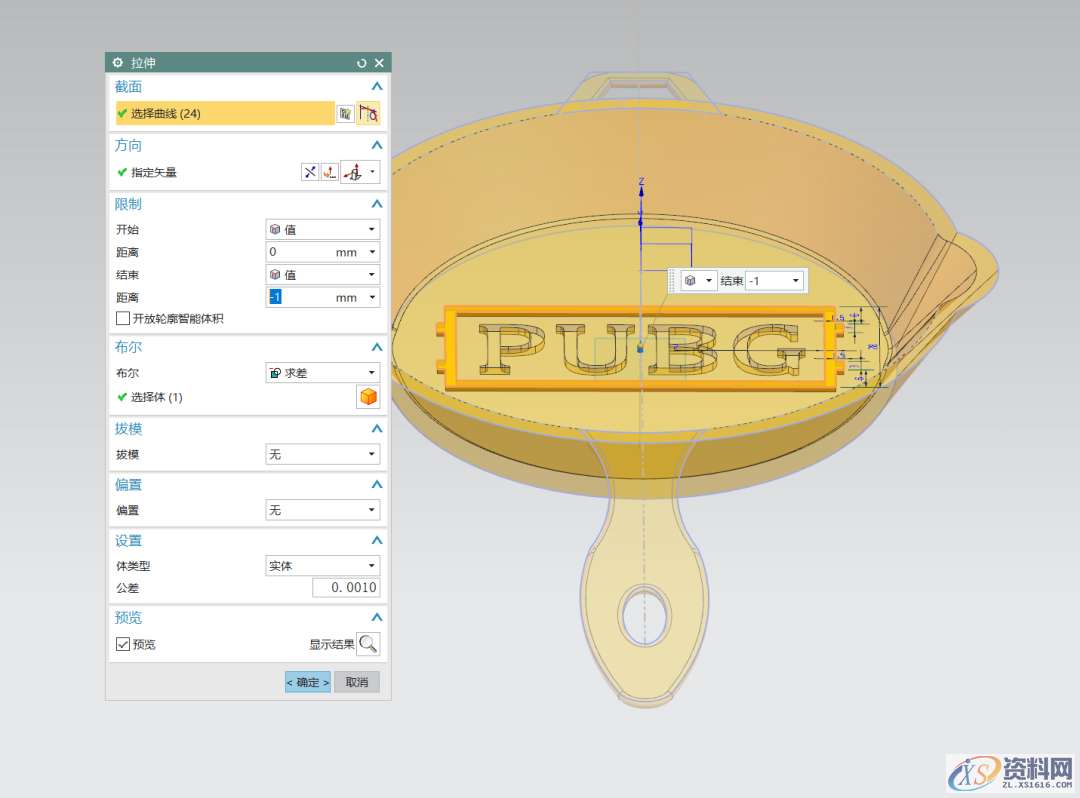Open the 开始 value type dropdown
Image resolution: width=1080 pixels, height=798 pixels.
pos(322,230)
